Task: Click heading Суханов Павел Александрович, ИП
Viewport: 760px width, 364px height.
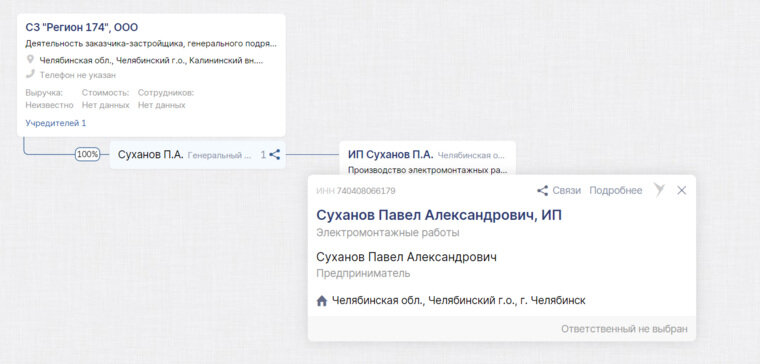Action: pyautogui.click(x=439, y=215)
